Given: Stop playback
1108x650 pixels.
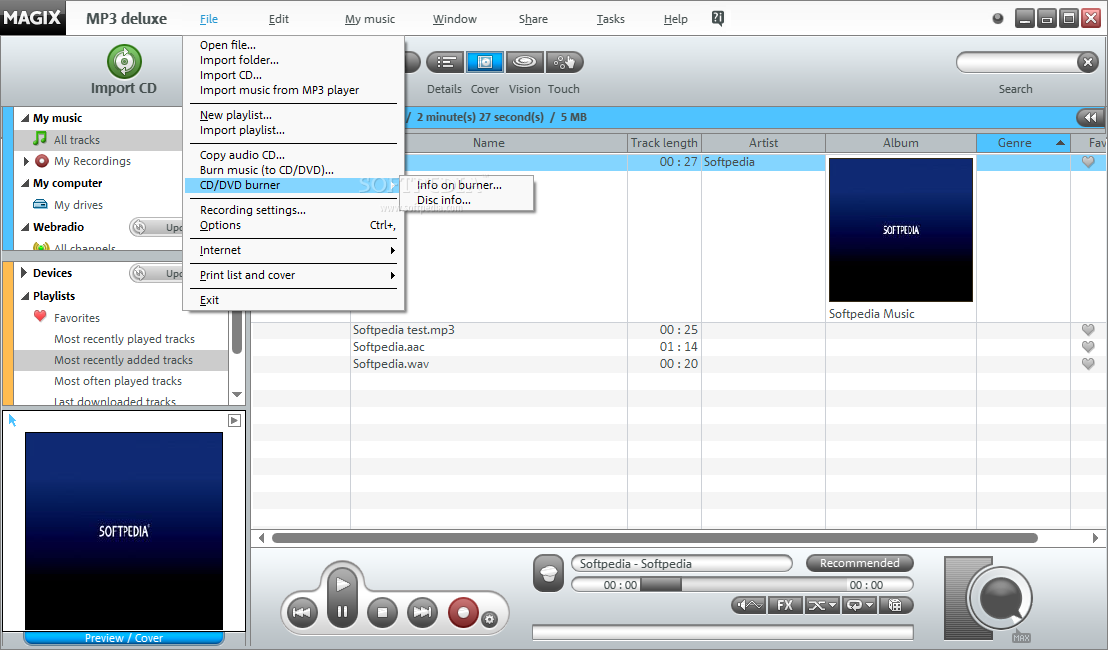Looking at the screenshot, I should [382, 613].
